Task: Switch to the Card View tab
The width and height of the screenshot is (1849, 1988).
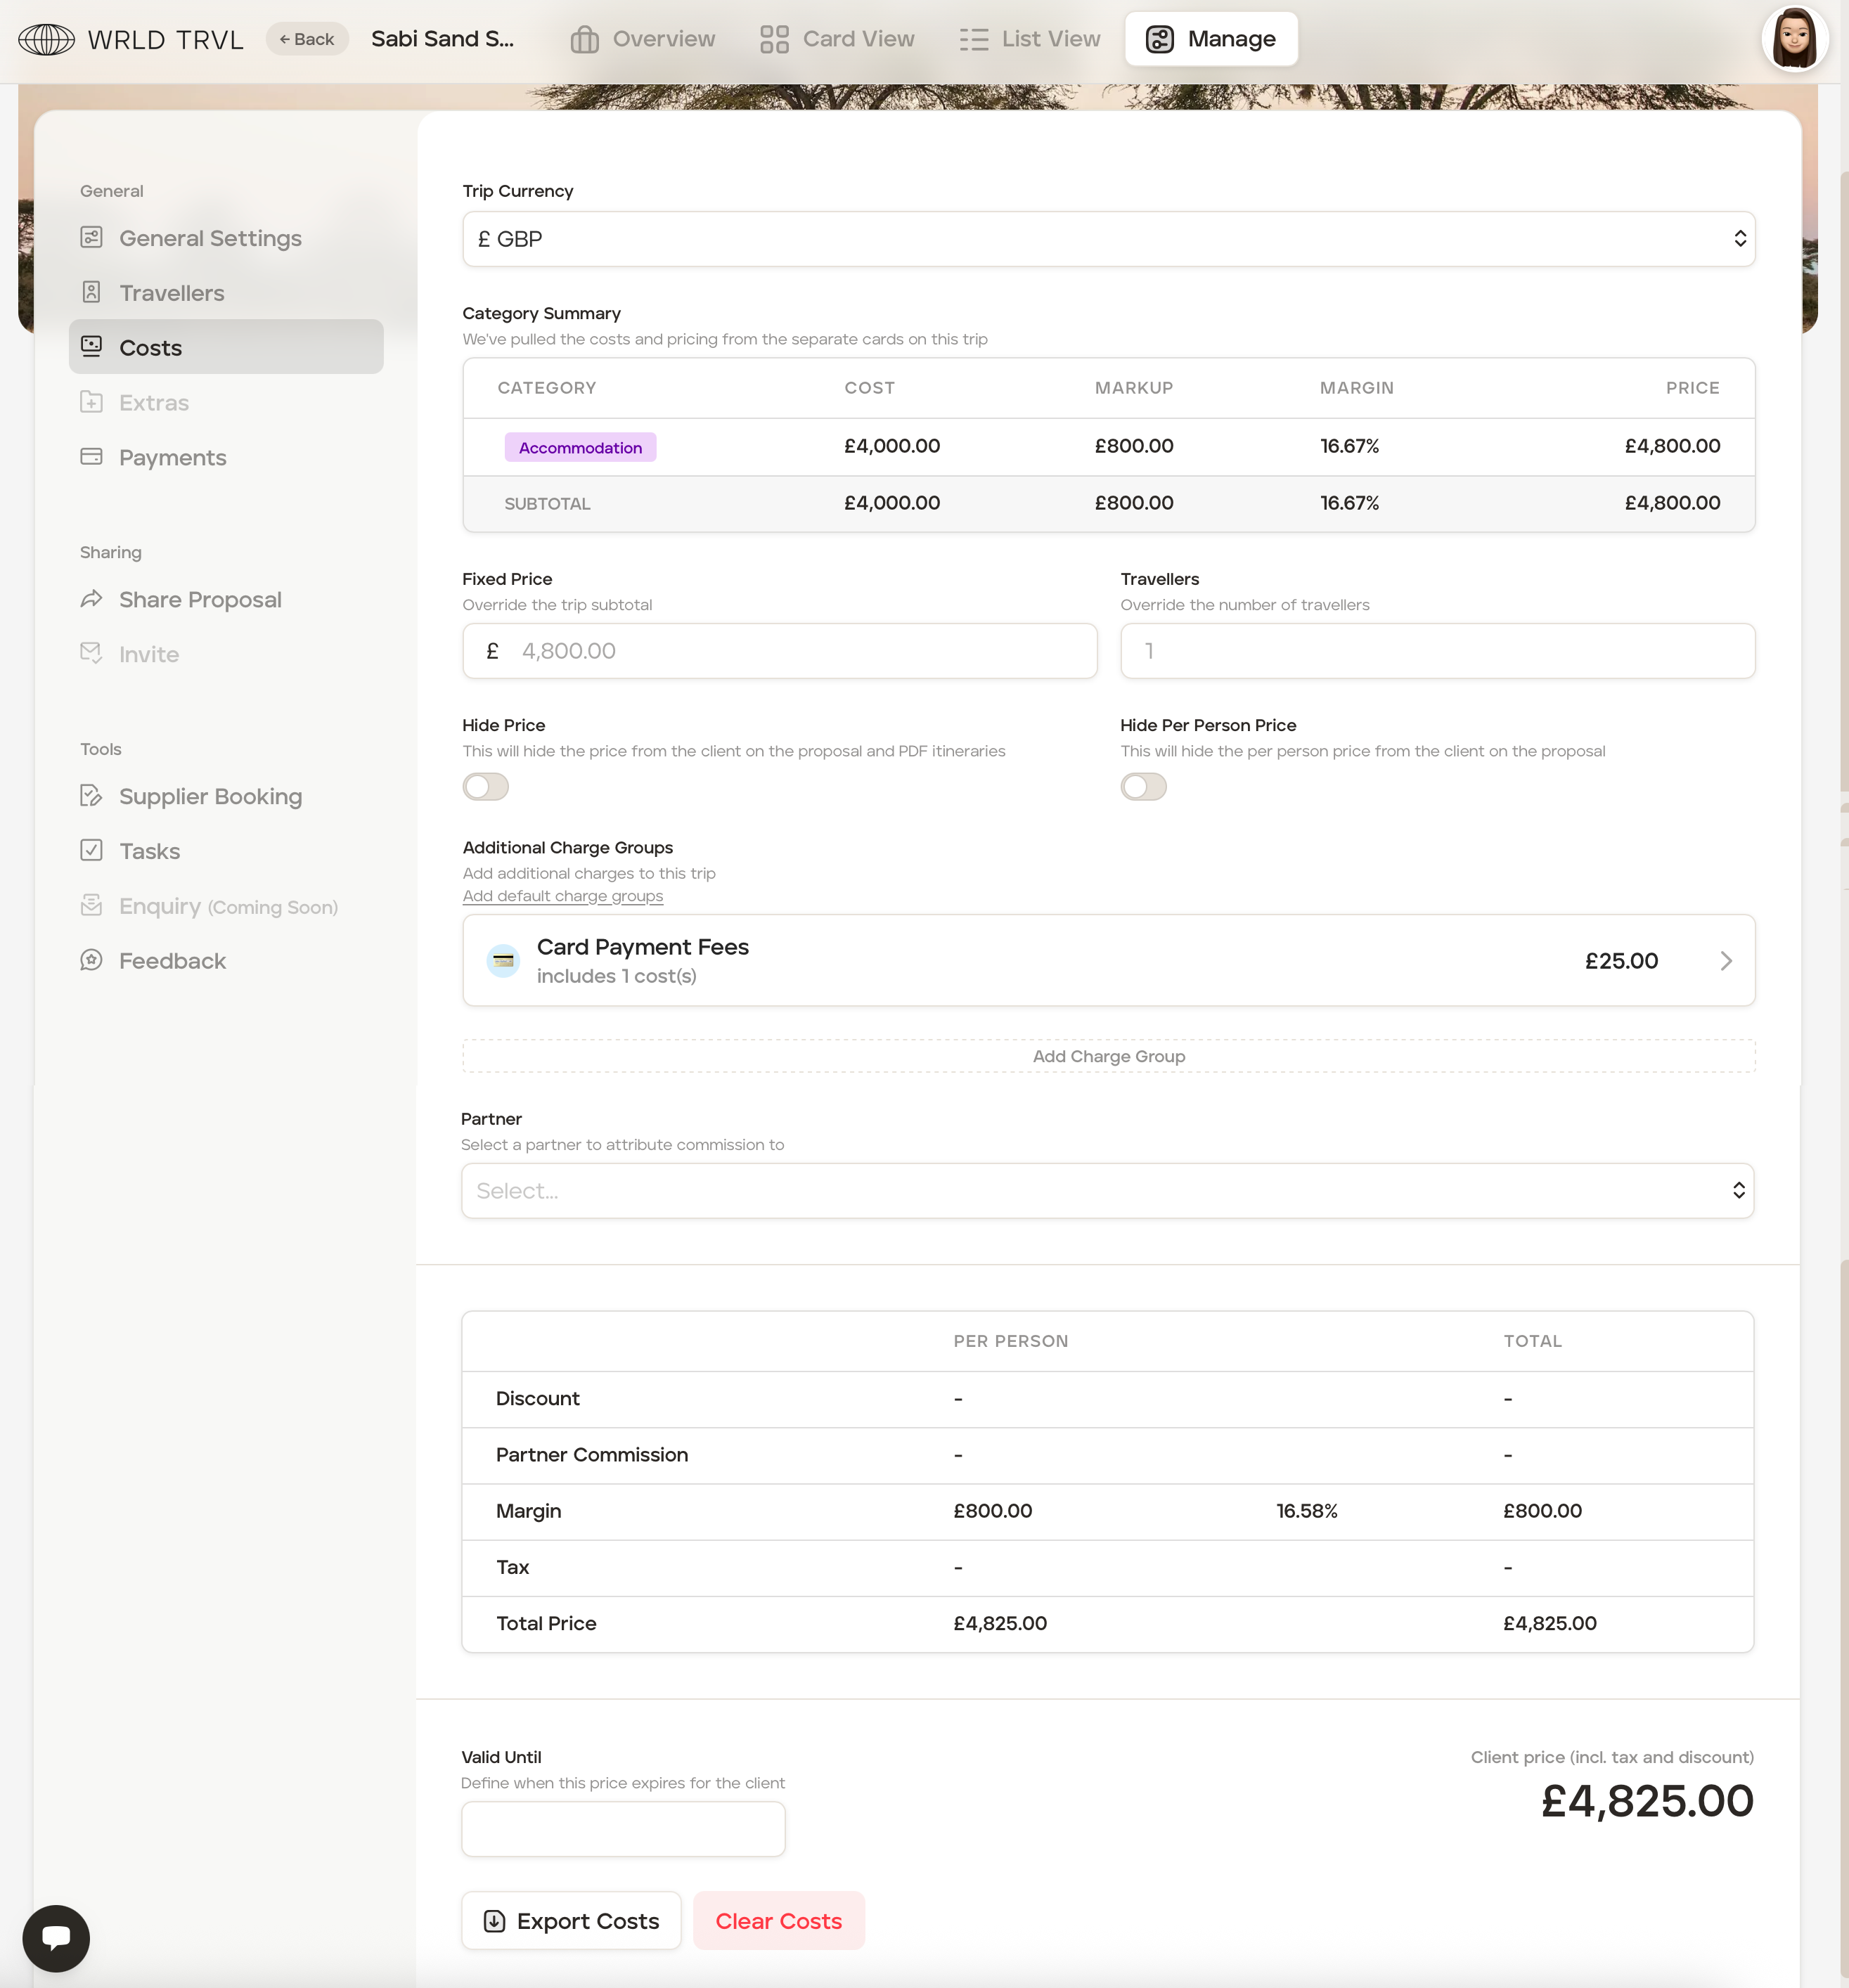Action: click(837, 39)
